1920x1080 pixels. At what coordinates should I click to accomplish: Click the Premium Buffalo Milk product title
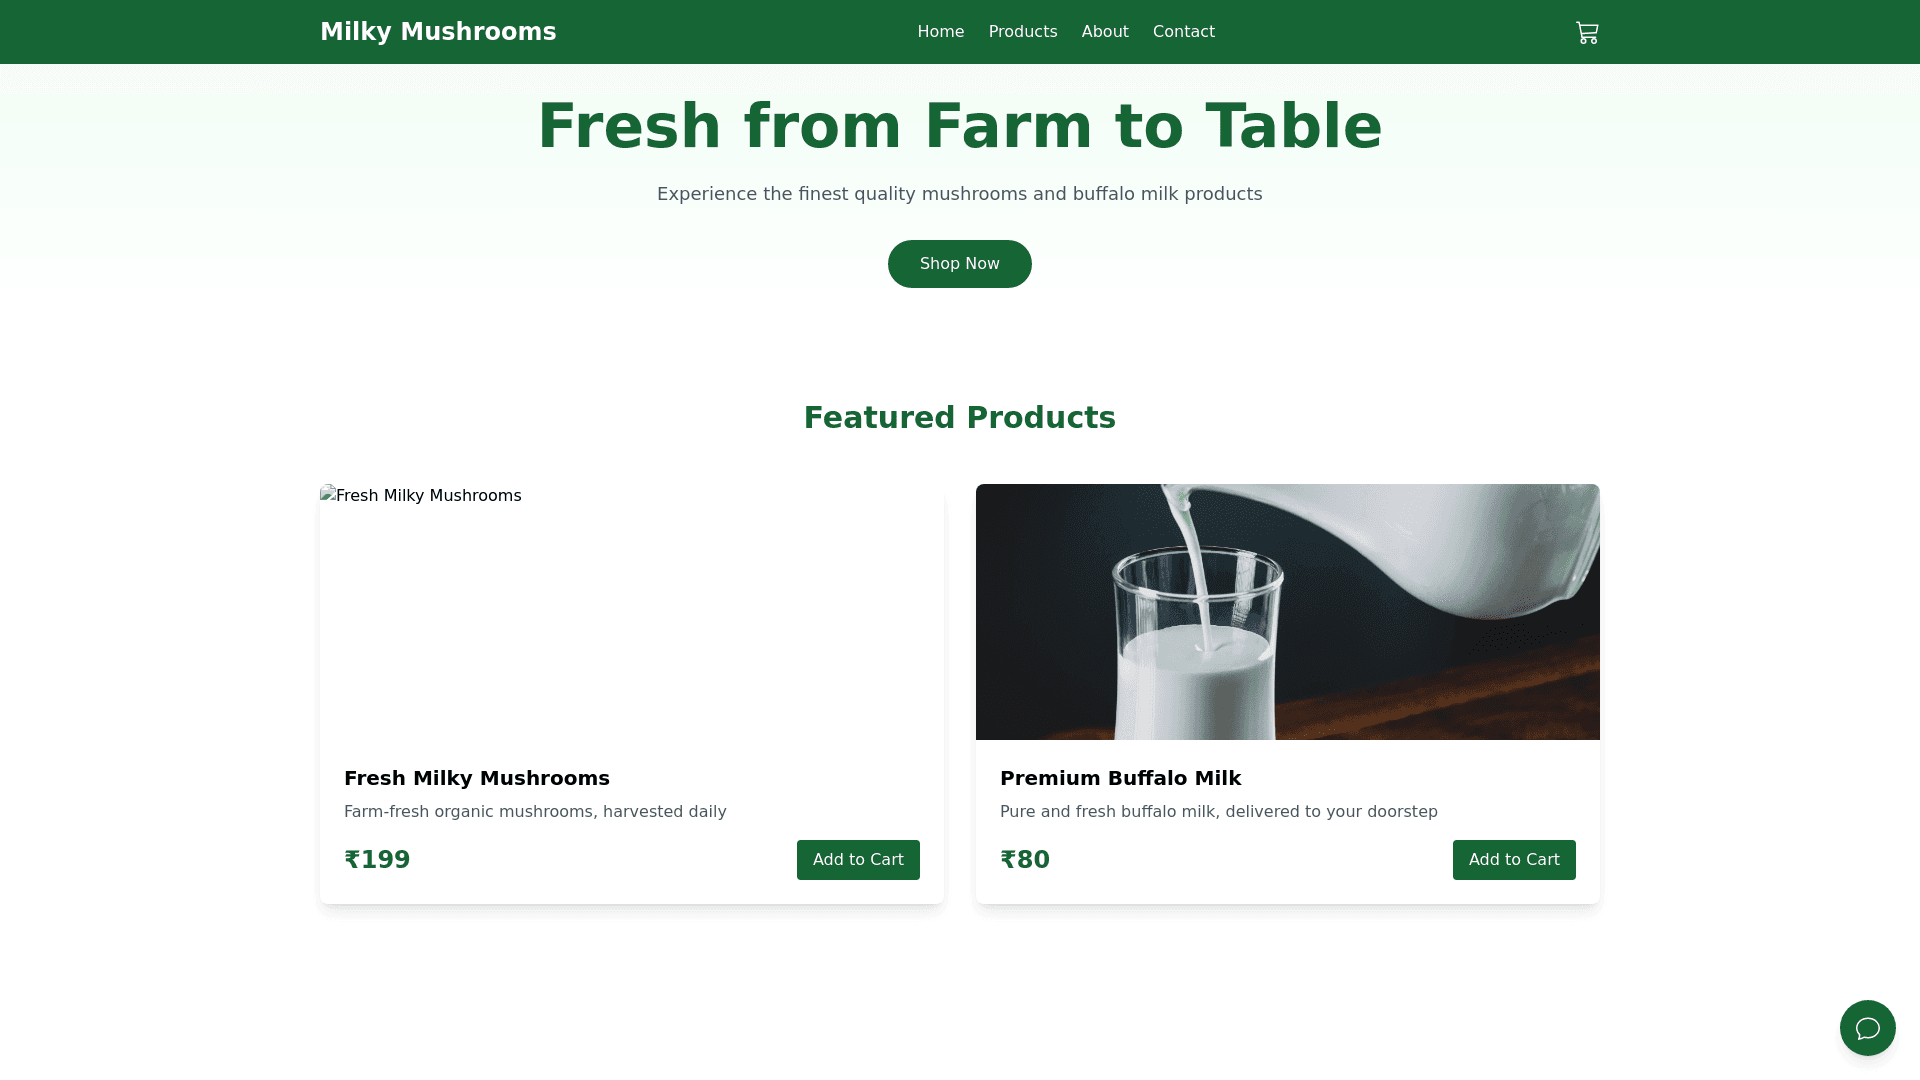click(x=1120, y=778)
